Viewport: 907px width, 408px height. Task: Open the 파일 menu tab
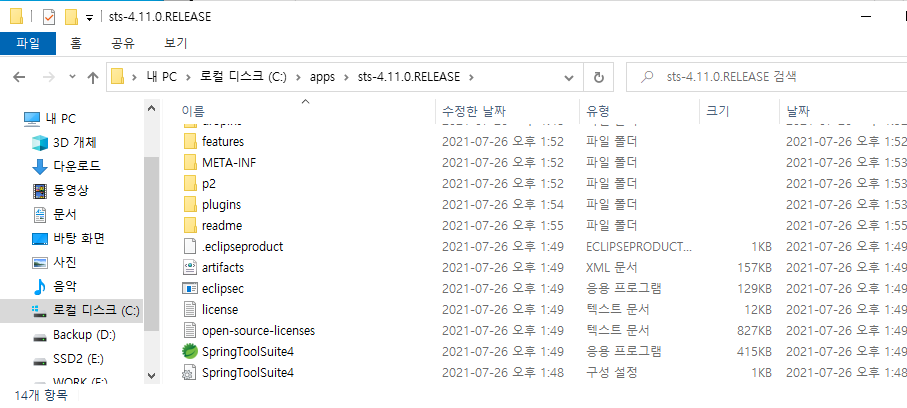click(x=28, y=43)
